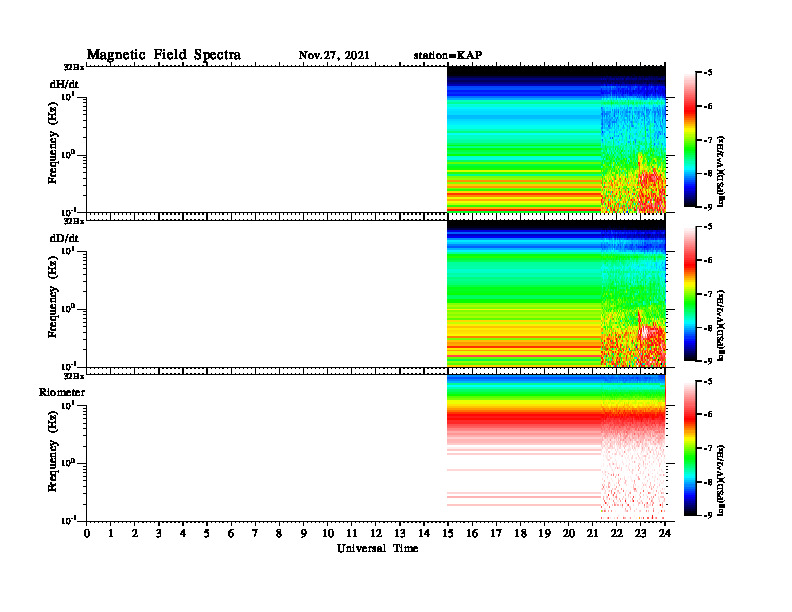This screenshot has height=612, width=792.
Task: Click the dH/dt spectrogram color bar
Action: pos(690,139)
